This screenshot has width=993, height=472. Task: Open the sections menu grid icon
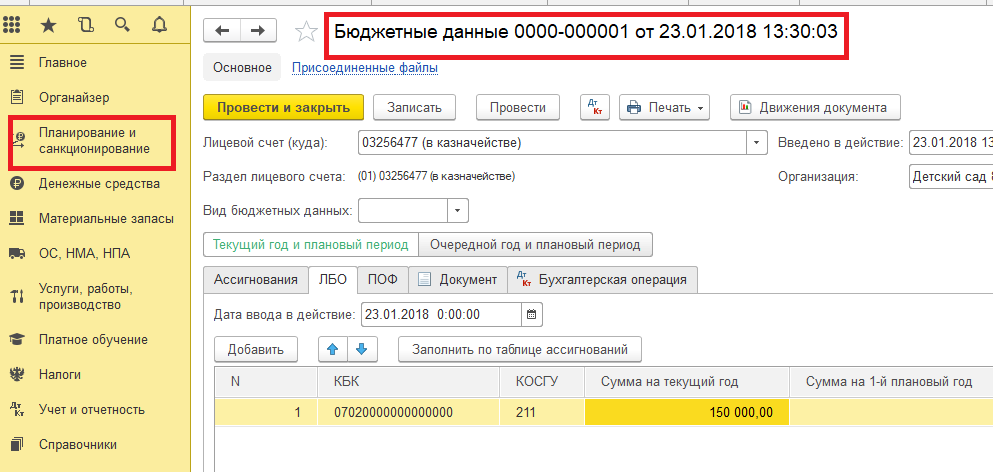click(16, 23)
